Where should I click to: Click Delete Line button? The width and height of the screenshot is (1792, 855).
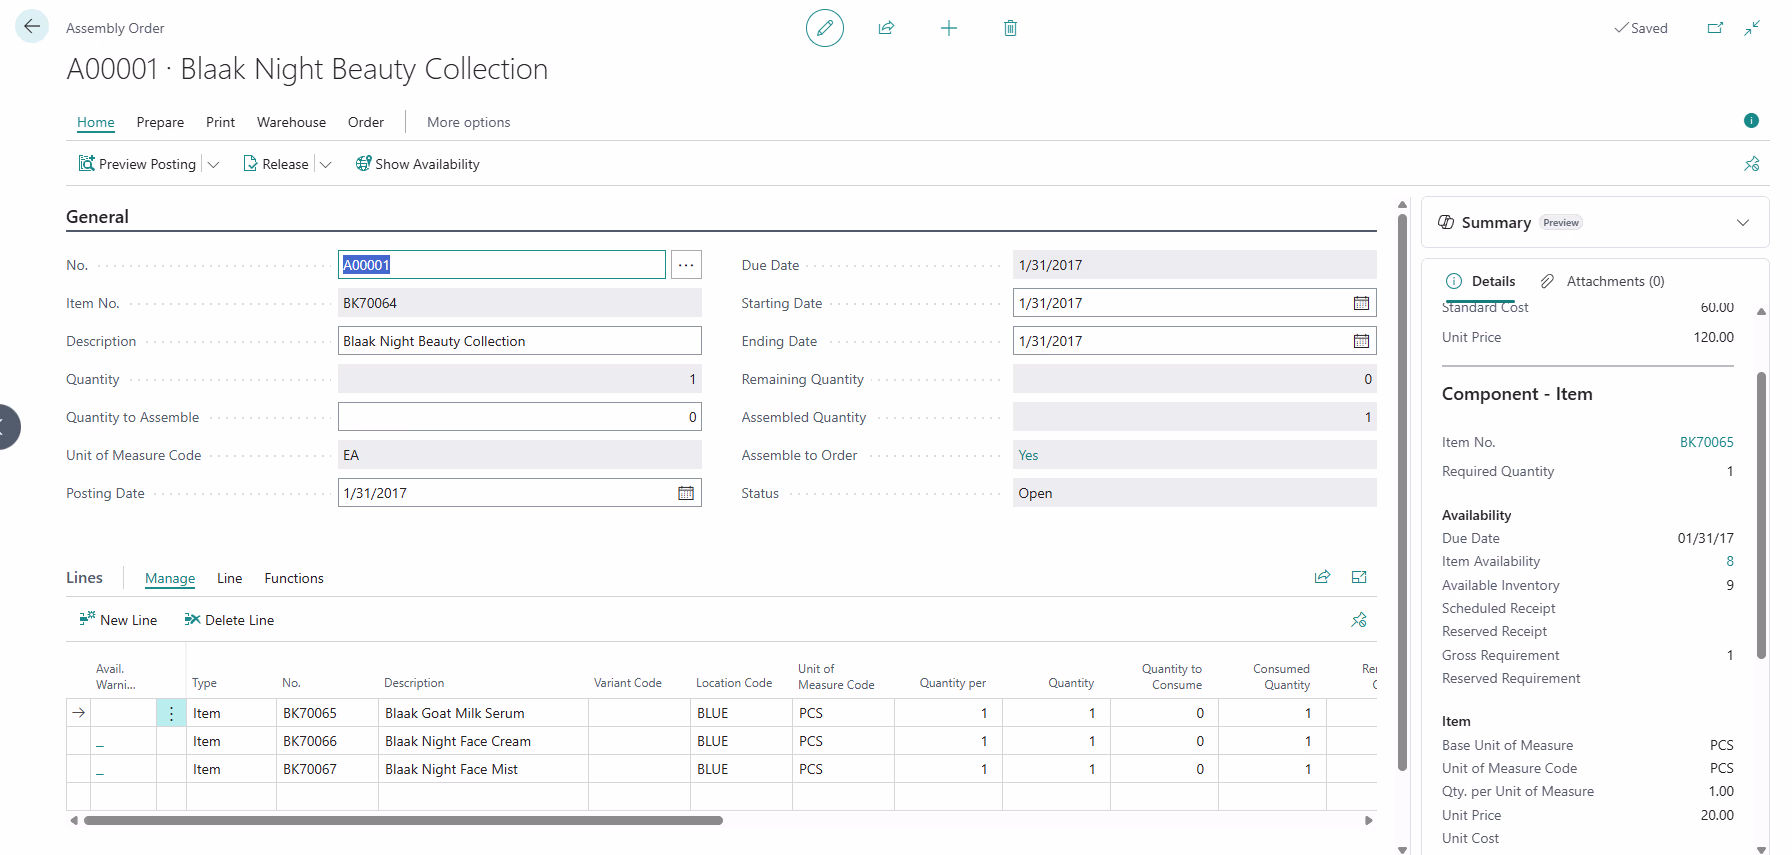coord(229,620)
